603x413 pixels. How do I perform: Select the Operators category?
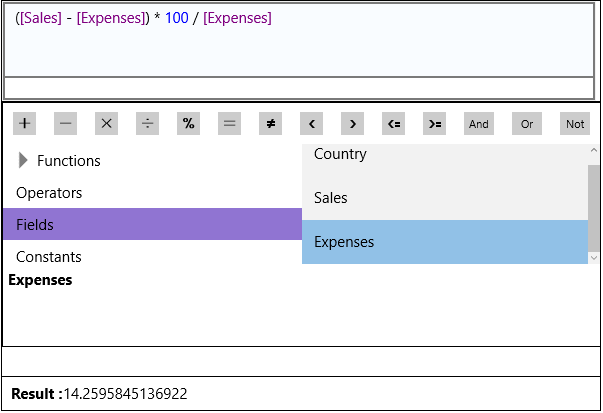[x=50, y=193]
